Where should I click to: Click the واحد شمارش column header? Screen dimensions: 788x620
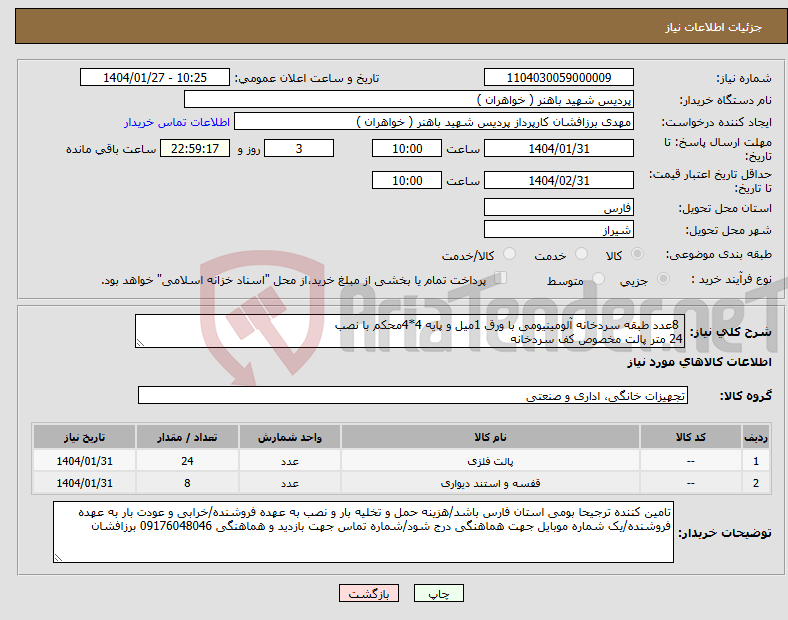[x=290, y=437]
